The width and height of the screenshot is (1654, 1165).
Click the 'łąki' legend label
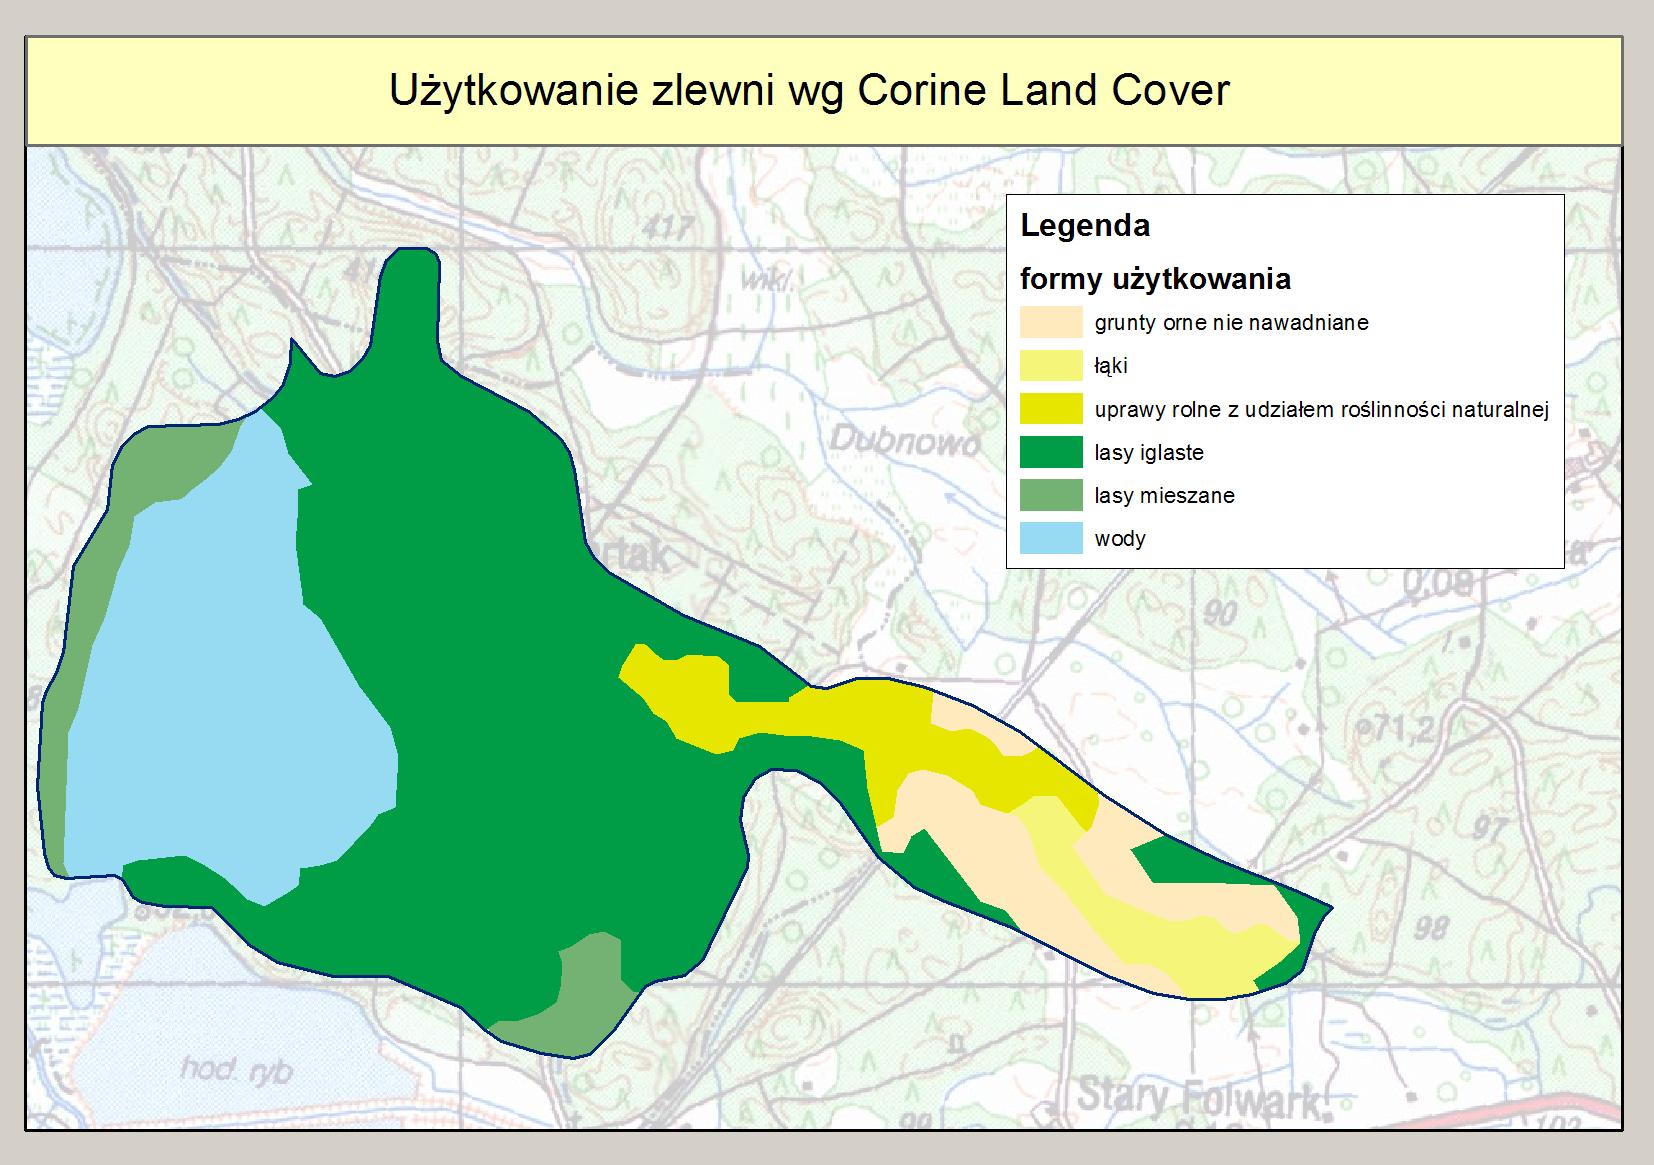(x=1111, y=366)
